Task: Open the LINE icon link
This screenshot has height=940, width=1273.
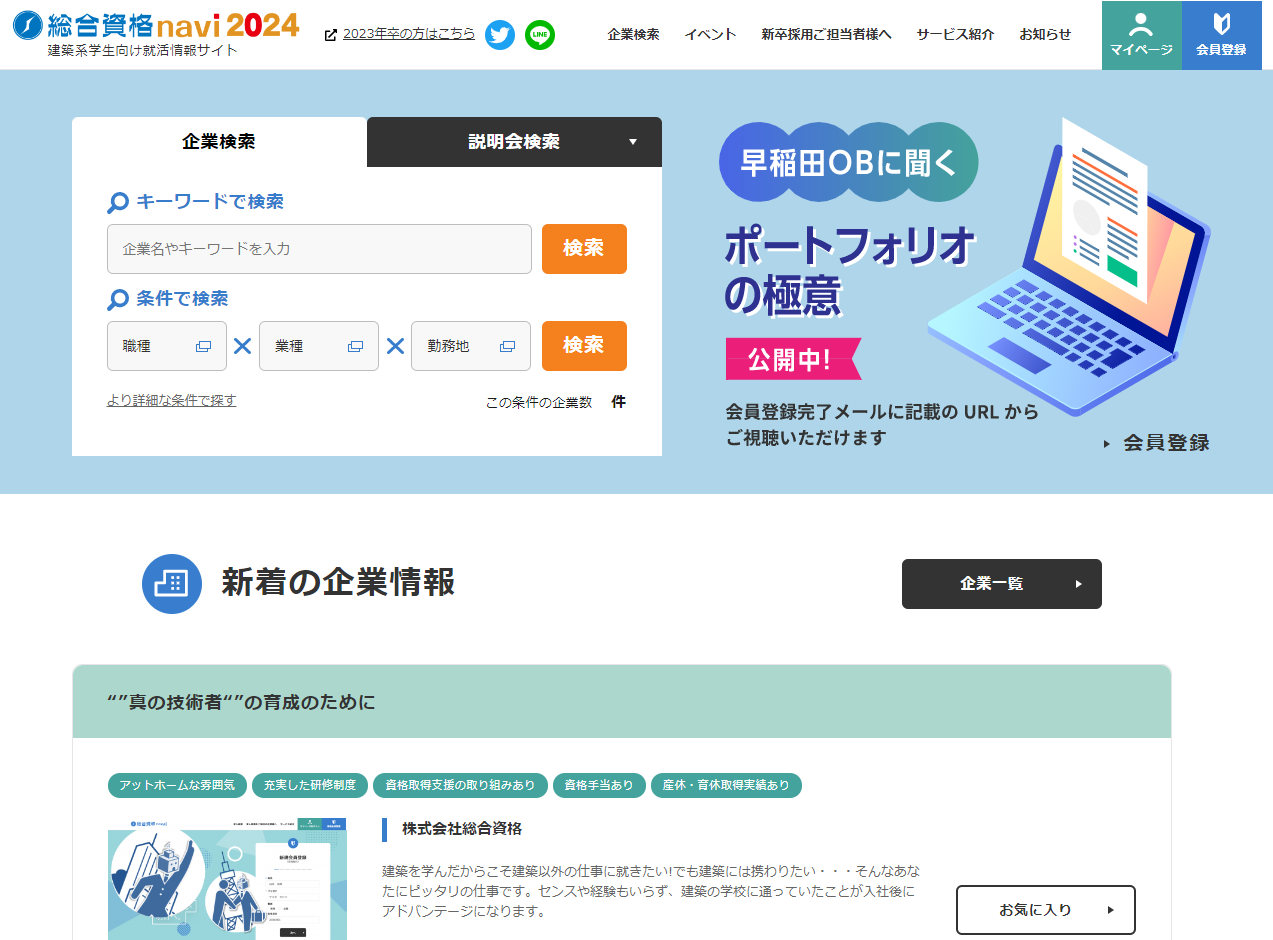Action: point(540,35)
